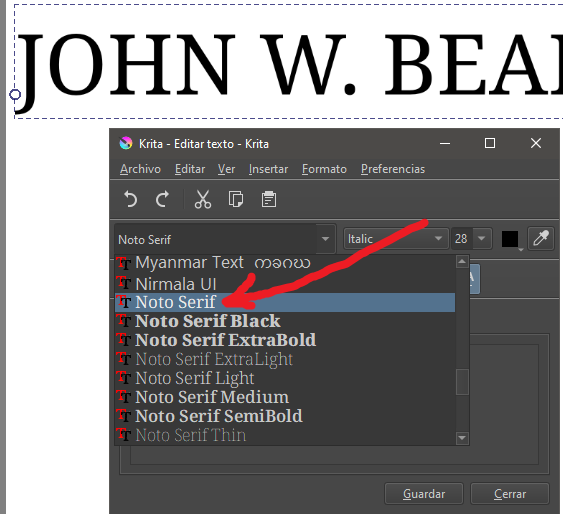Choose Myanmar Text font
Viewport: 563px width, 514px height.
point(285,263)
